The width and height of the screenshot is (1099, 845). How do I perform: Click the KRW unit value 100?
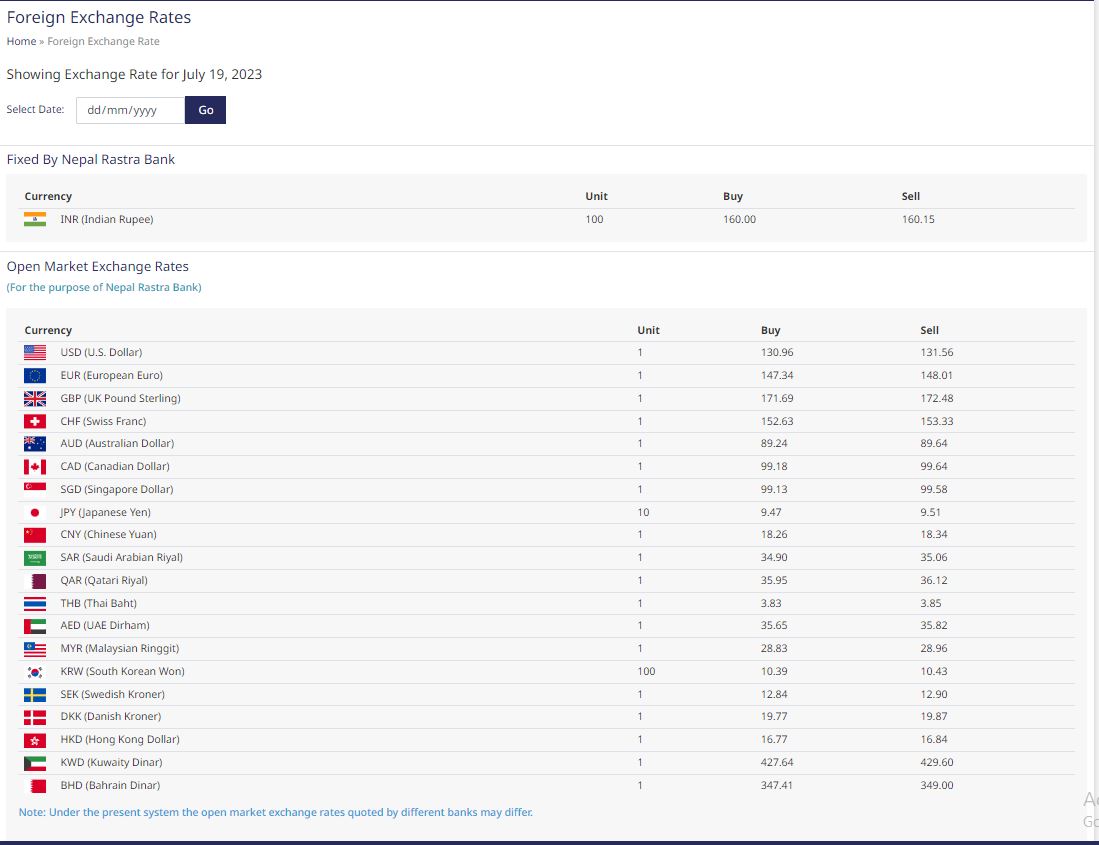click(646, 672)
